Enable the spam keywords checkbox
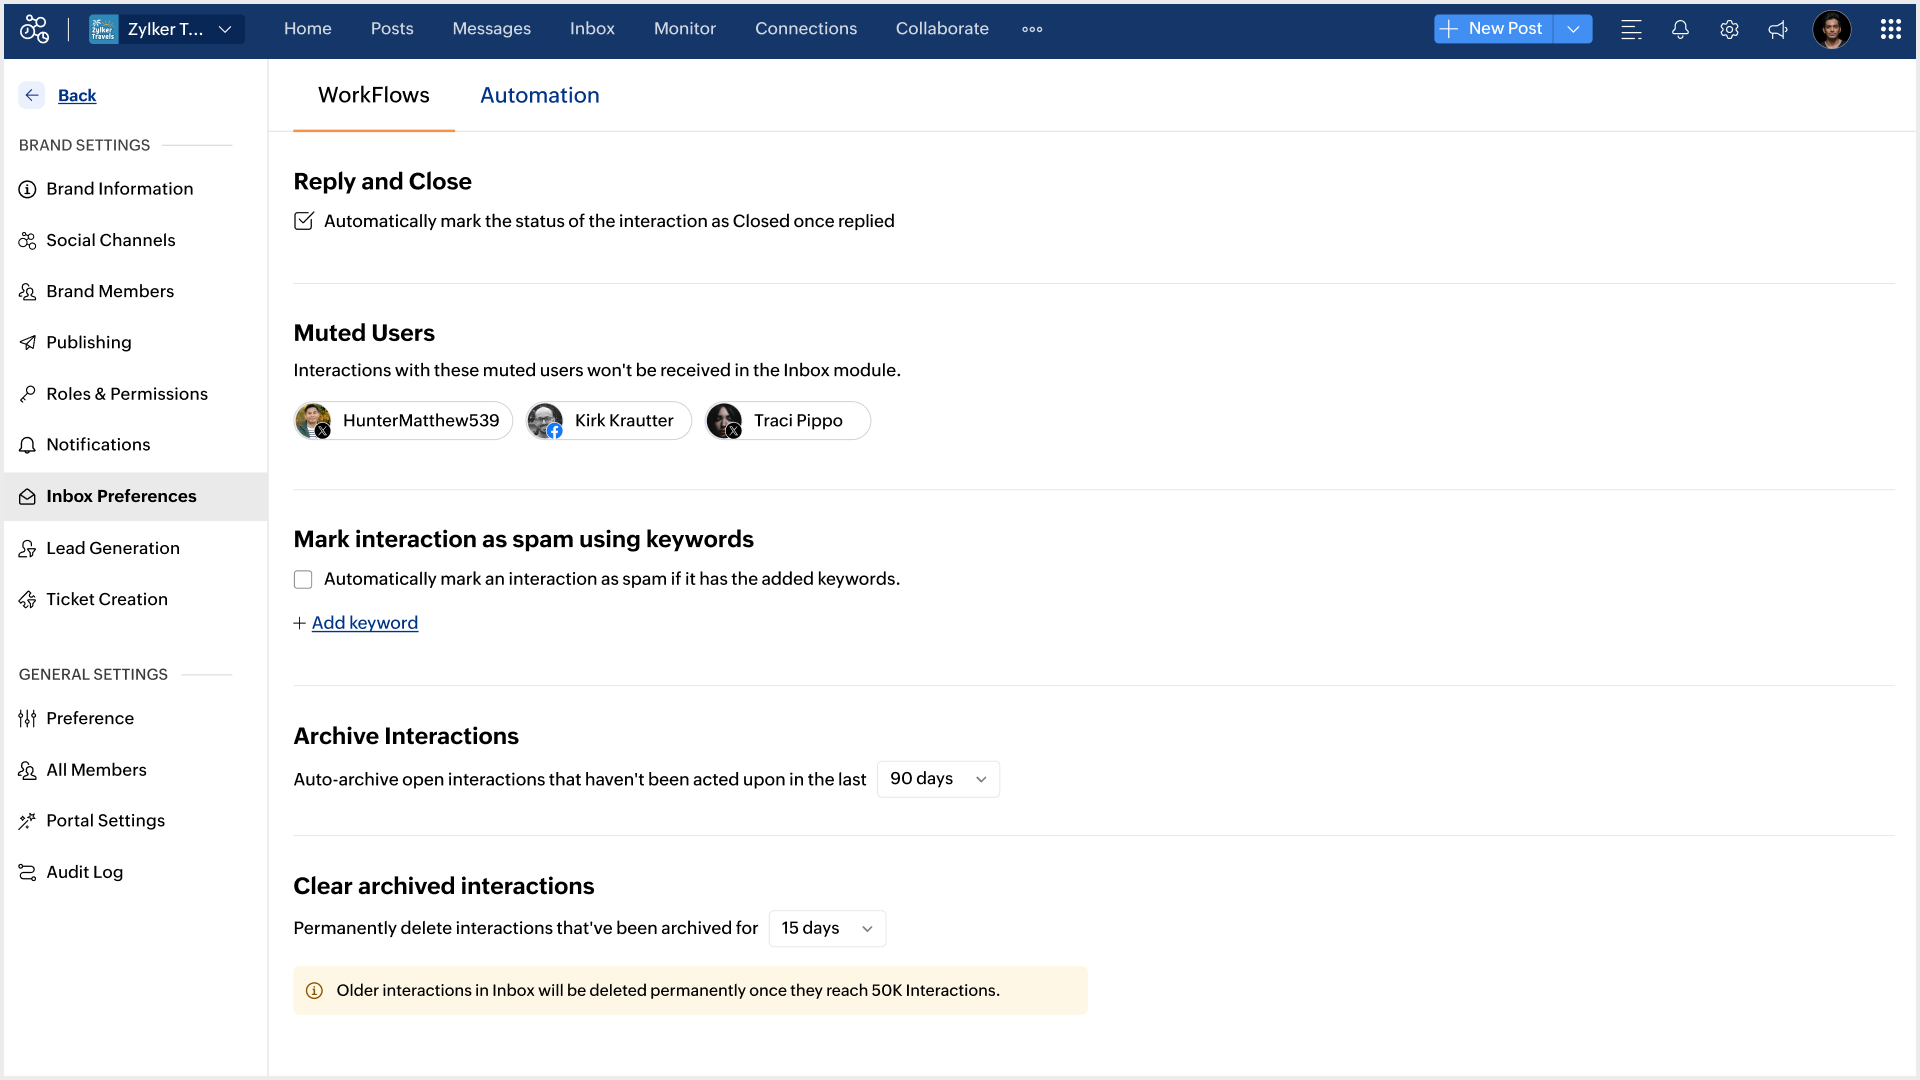The height and width of the screenshot is (1080, 1920). tap(303, 579)
